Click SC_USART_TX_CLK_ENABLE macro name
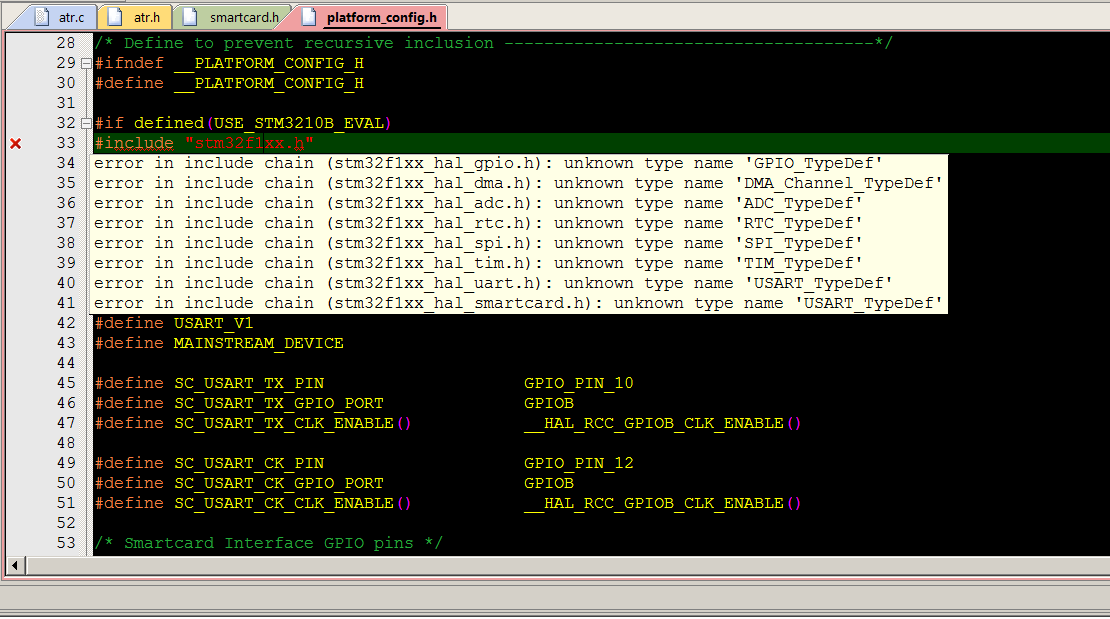Viewport: 1110px width, 619px height. [x=284, y=423]
